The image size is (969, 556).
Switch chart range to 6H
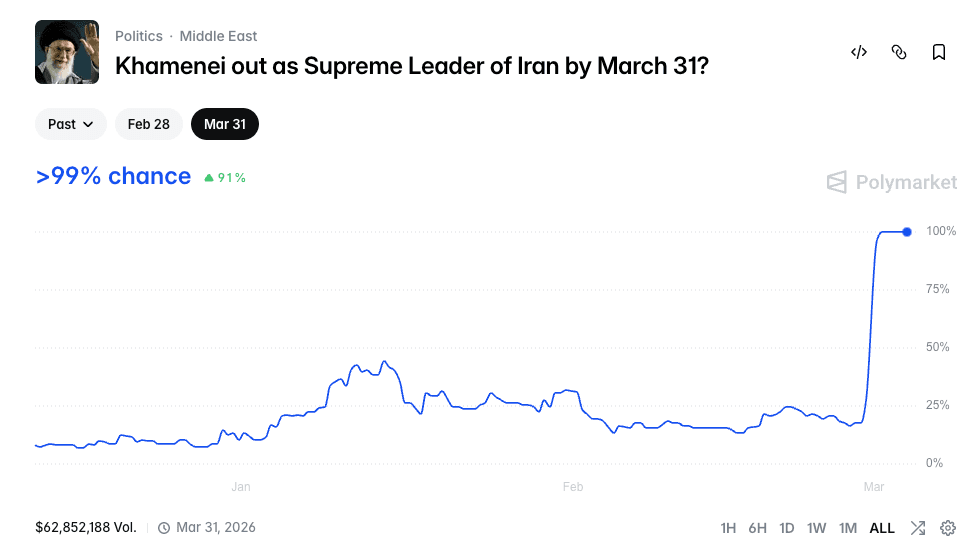tap(757, 528)
